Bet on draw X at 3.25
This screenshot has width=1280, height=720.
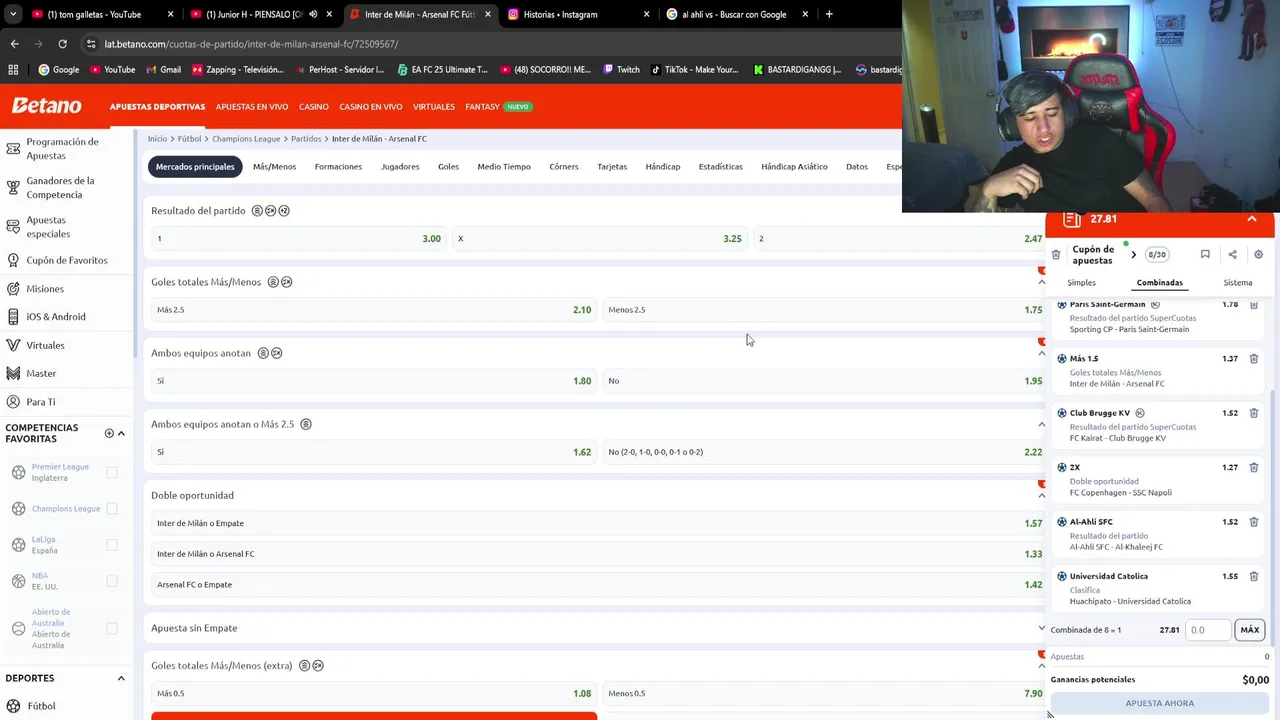600,239
